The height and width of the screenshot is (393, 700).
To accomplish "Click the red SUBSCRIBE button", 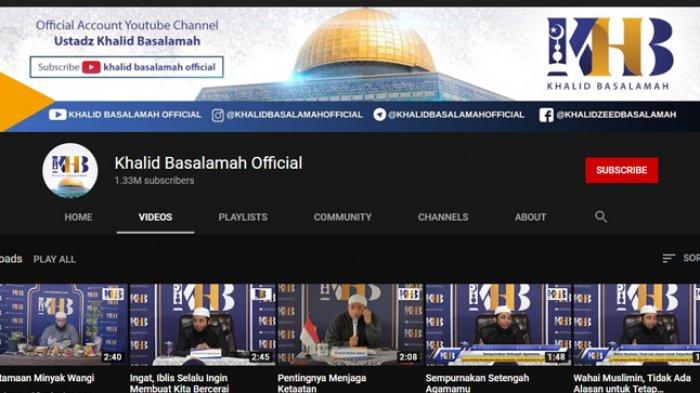I will tap(621, 170).
